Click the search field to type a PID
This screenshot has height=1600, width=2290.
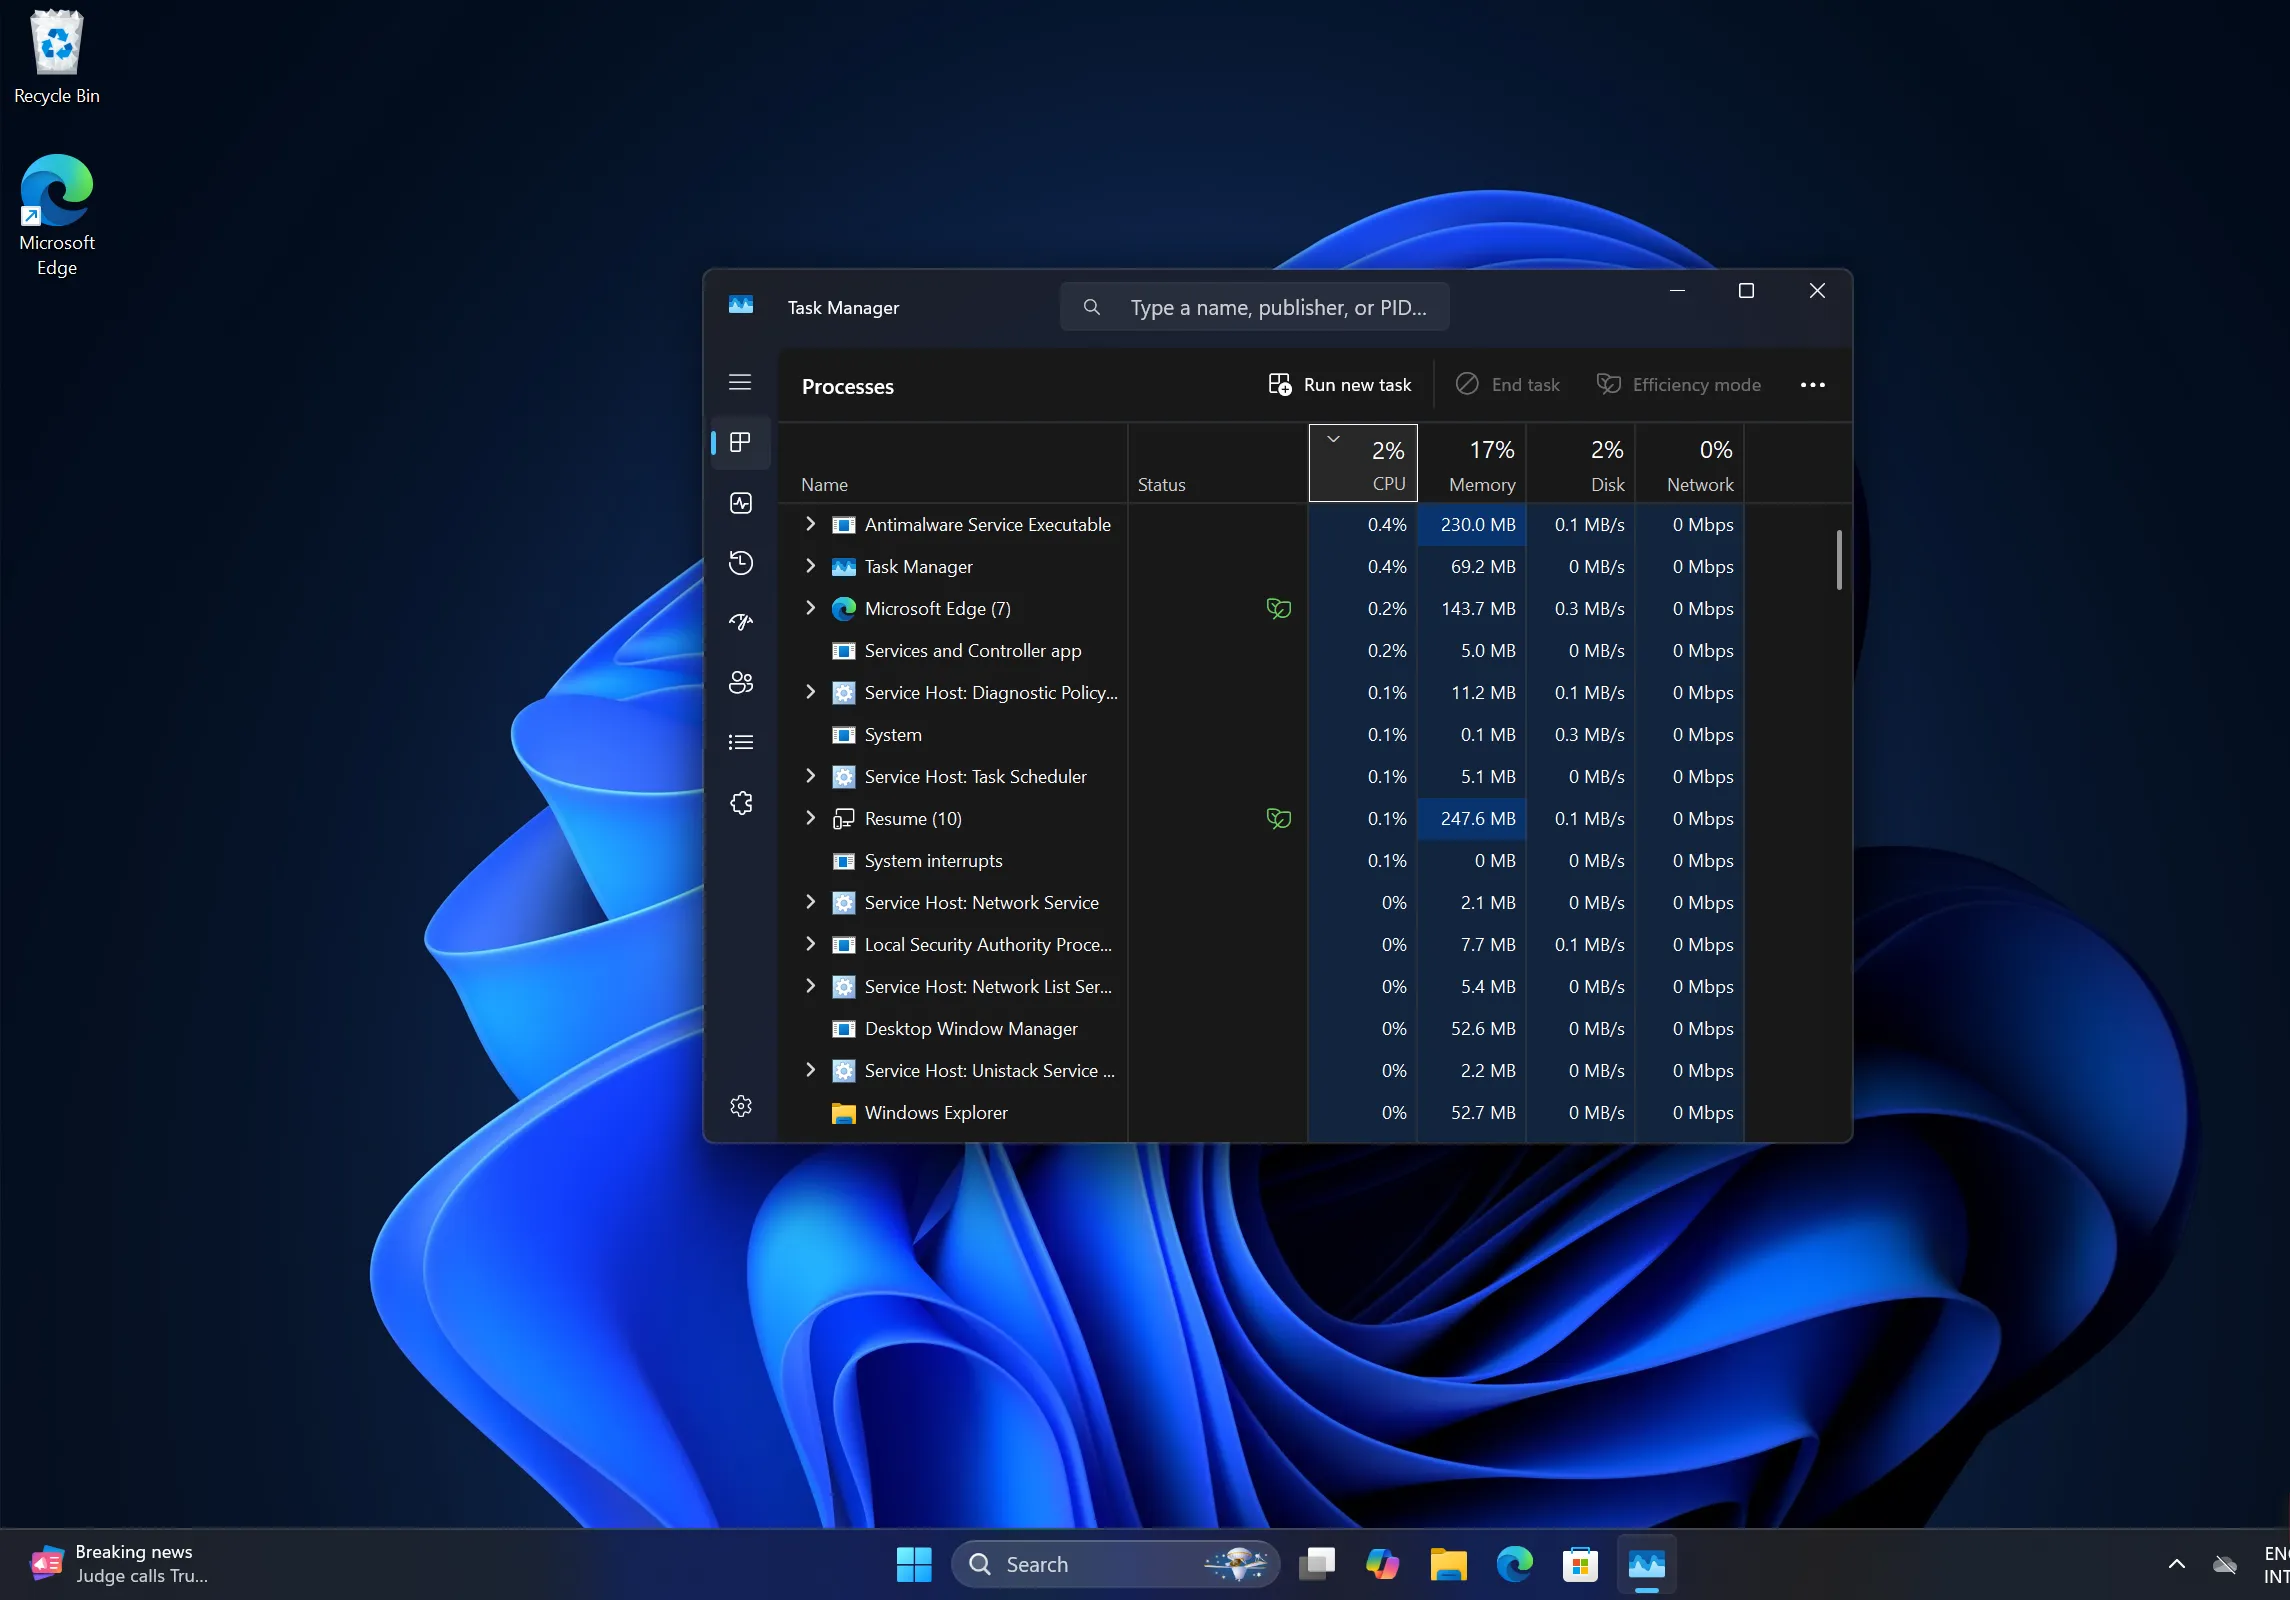(x=1255, y=307)
